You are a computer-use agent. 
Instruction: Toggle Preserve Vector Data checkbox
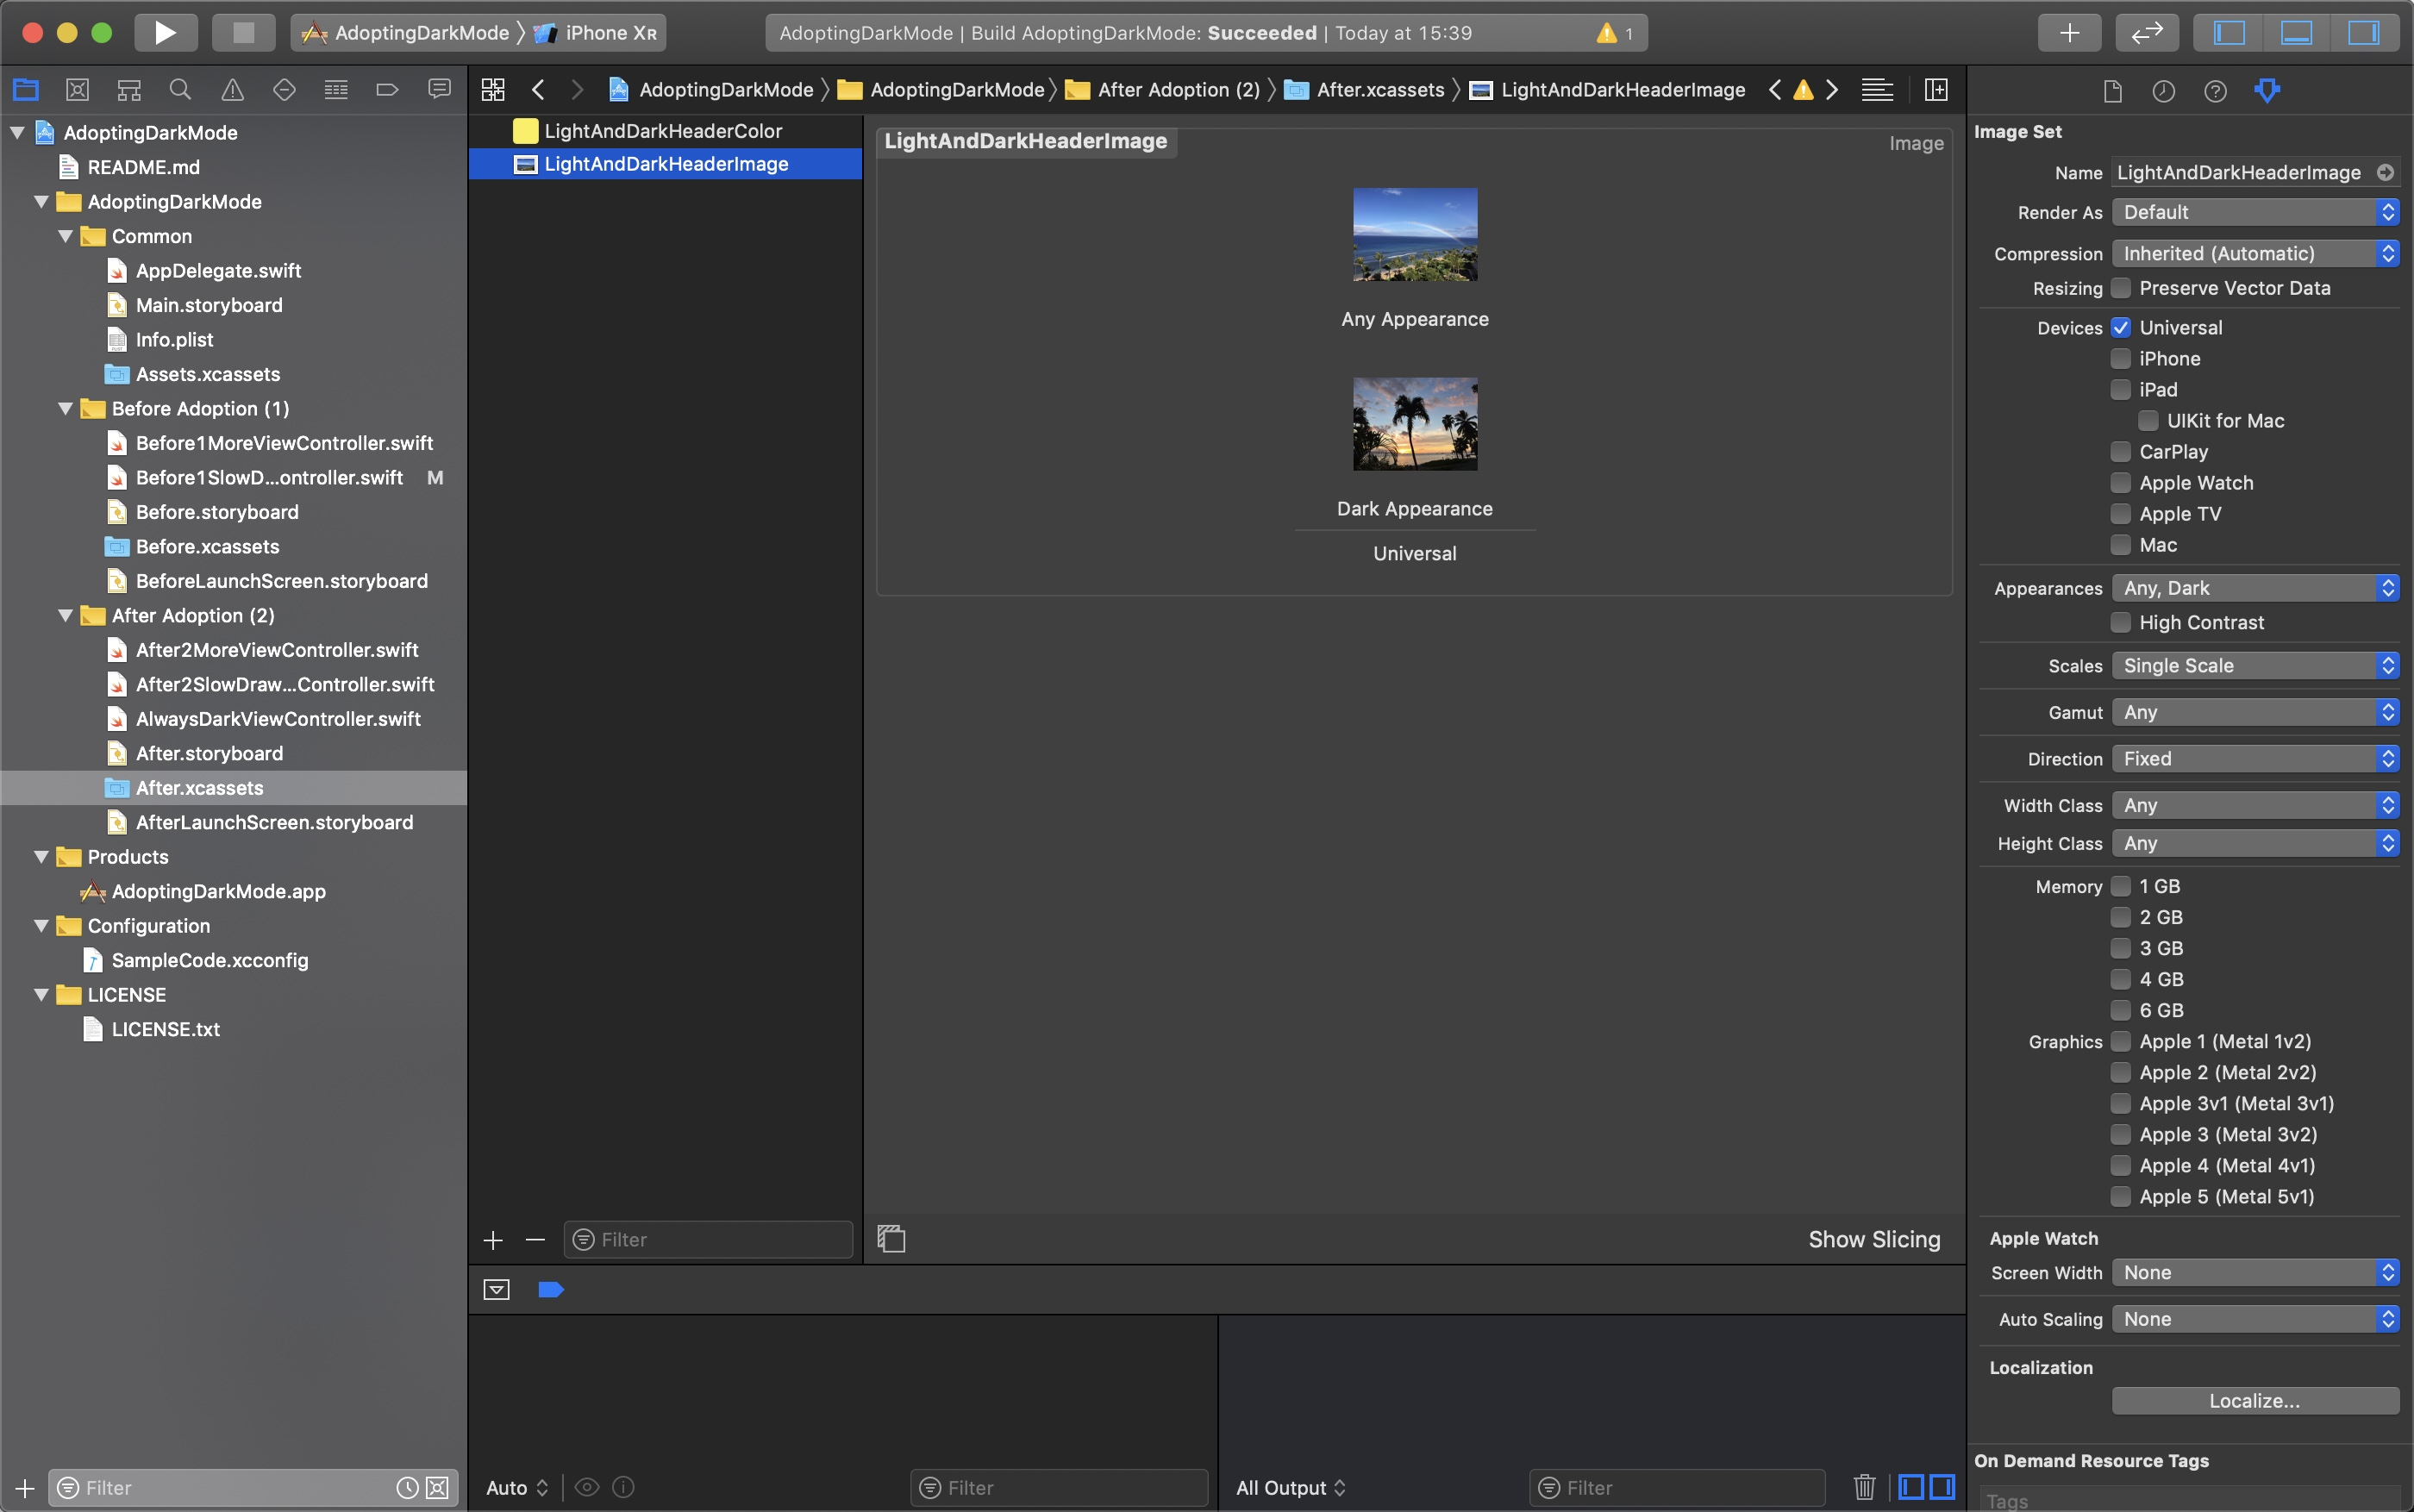click(2121, 288)
